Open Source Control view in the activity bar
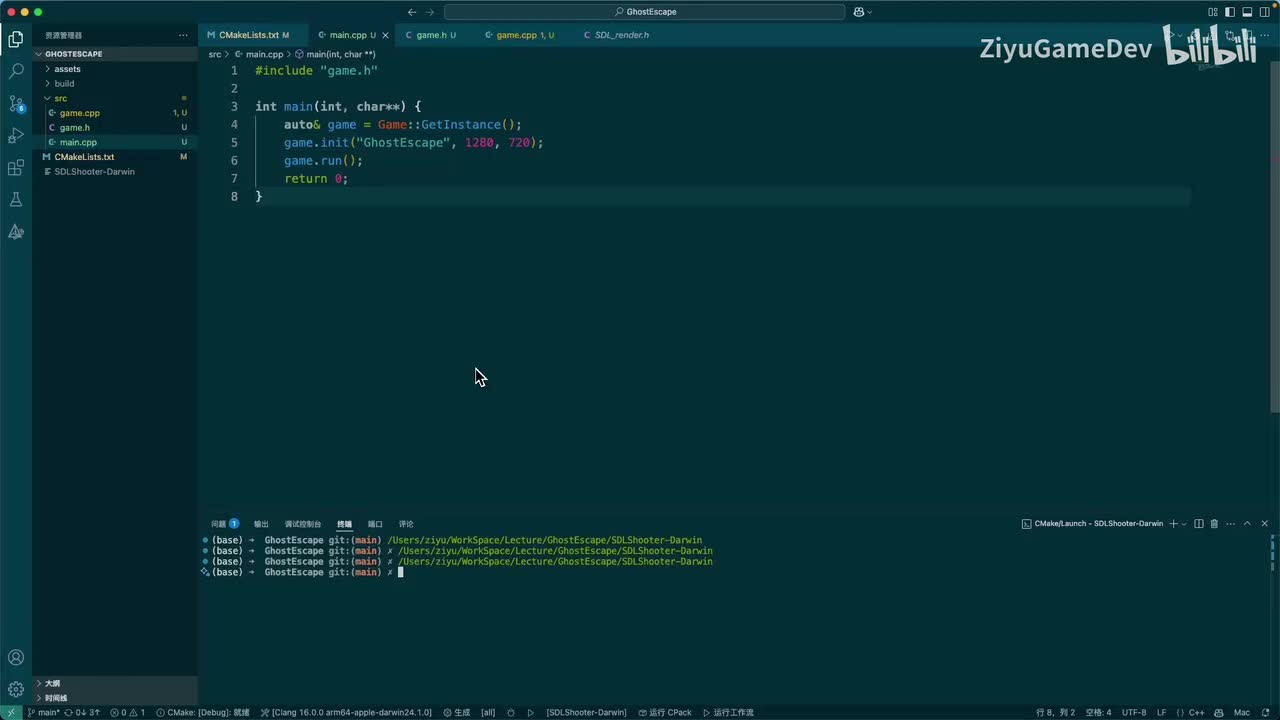 (x=16, y=104)
